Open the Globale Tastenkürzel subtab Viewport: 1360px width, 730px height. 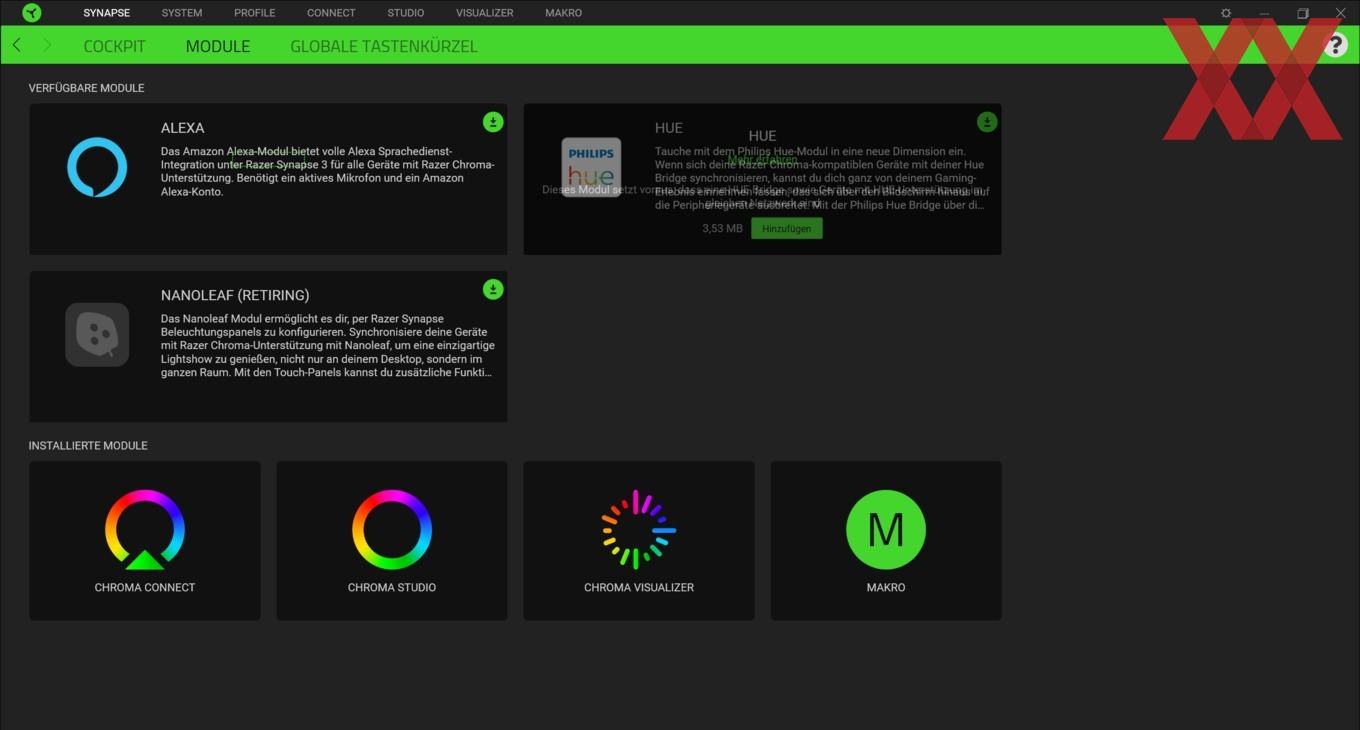(x=384, y=46)
